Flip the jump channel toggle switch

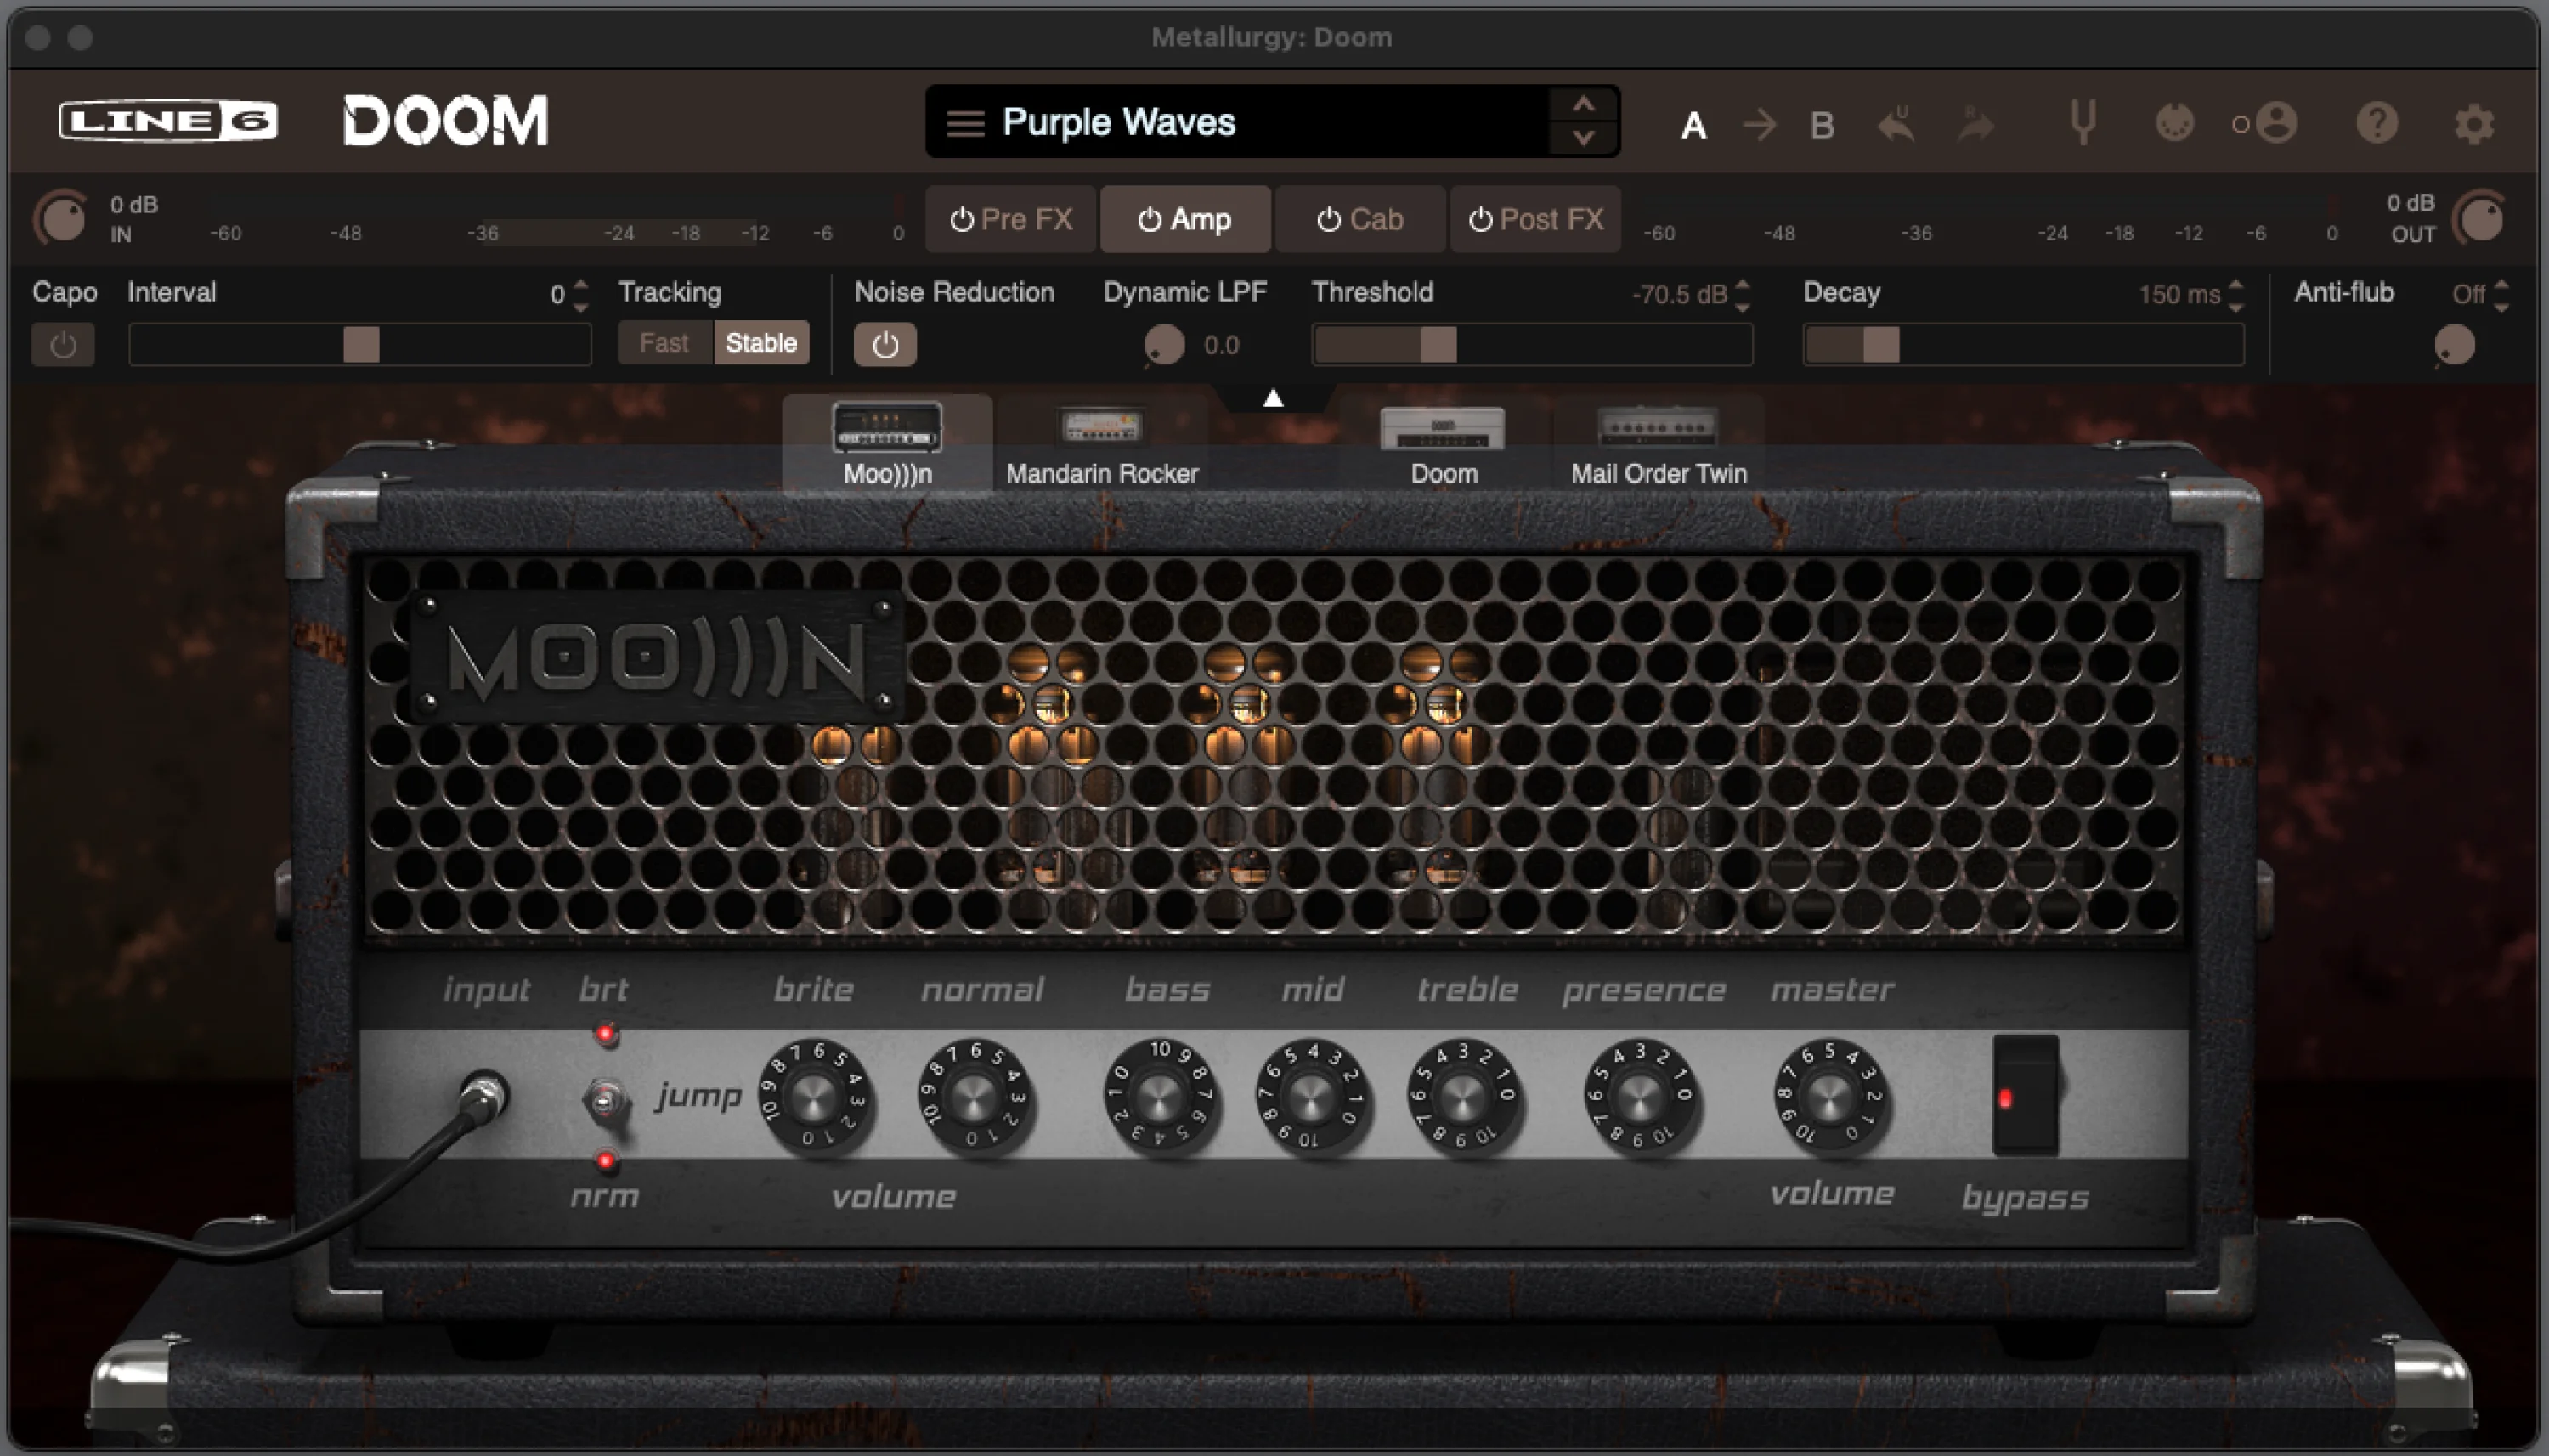[x=605, y=1101]
